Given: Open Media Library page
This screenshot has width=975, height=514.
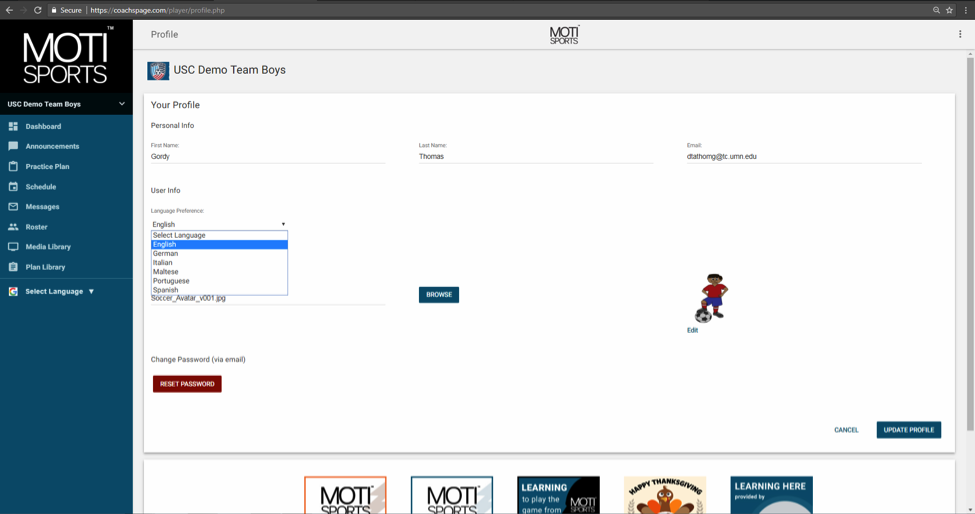Looking at the screenshot, I should (48, 247).
